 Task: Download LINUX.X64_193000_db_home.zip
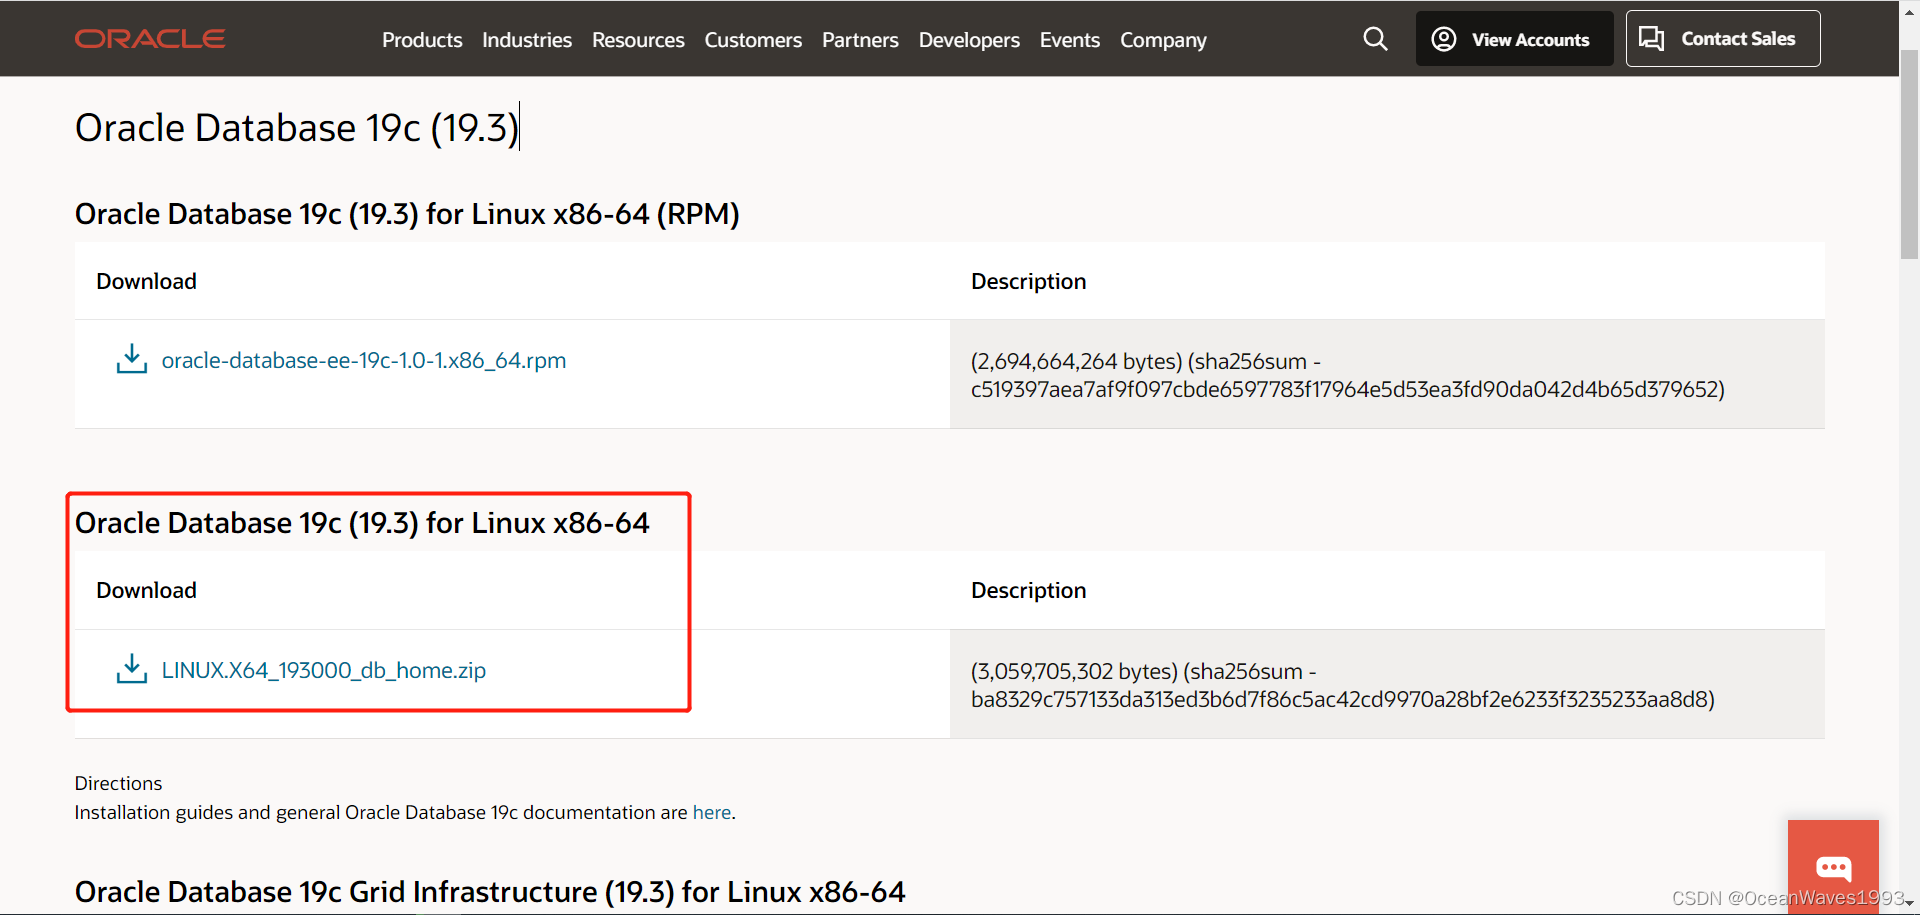click(324, 670)
